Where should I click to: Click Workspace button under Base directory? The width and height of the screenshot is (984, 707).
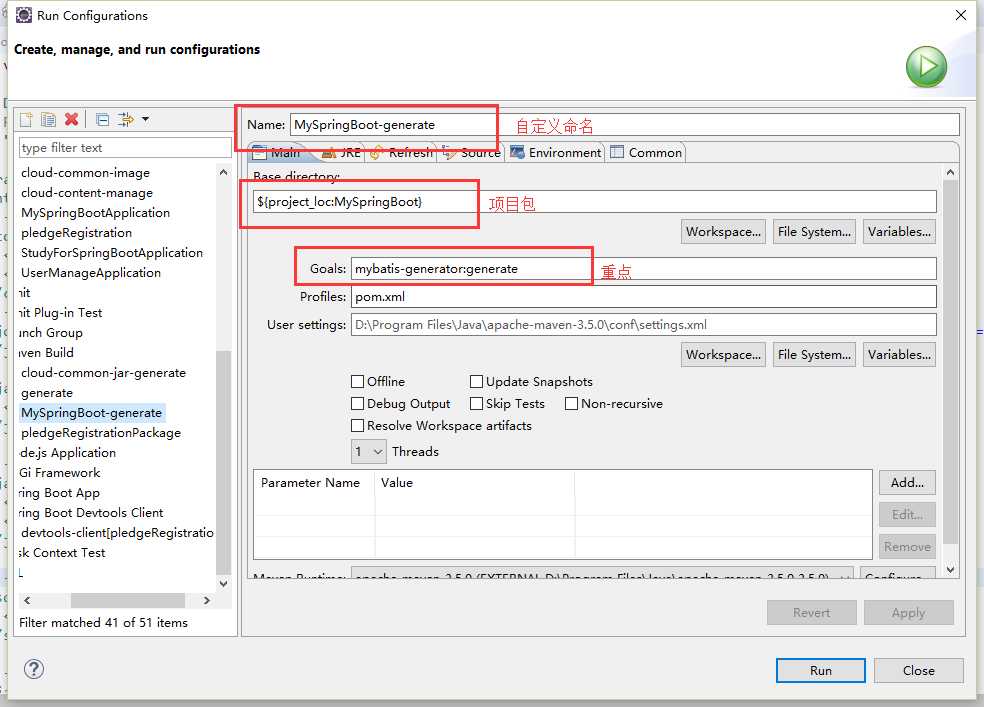click(723, 231)
